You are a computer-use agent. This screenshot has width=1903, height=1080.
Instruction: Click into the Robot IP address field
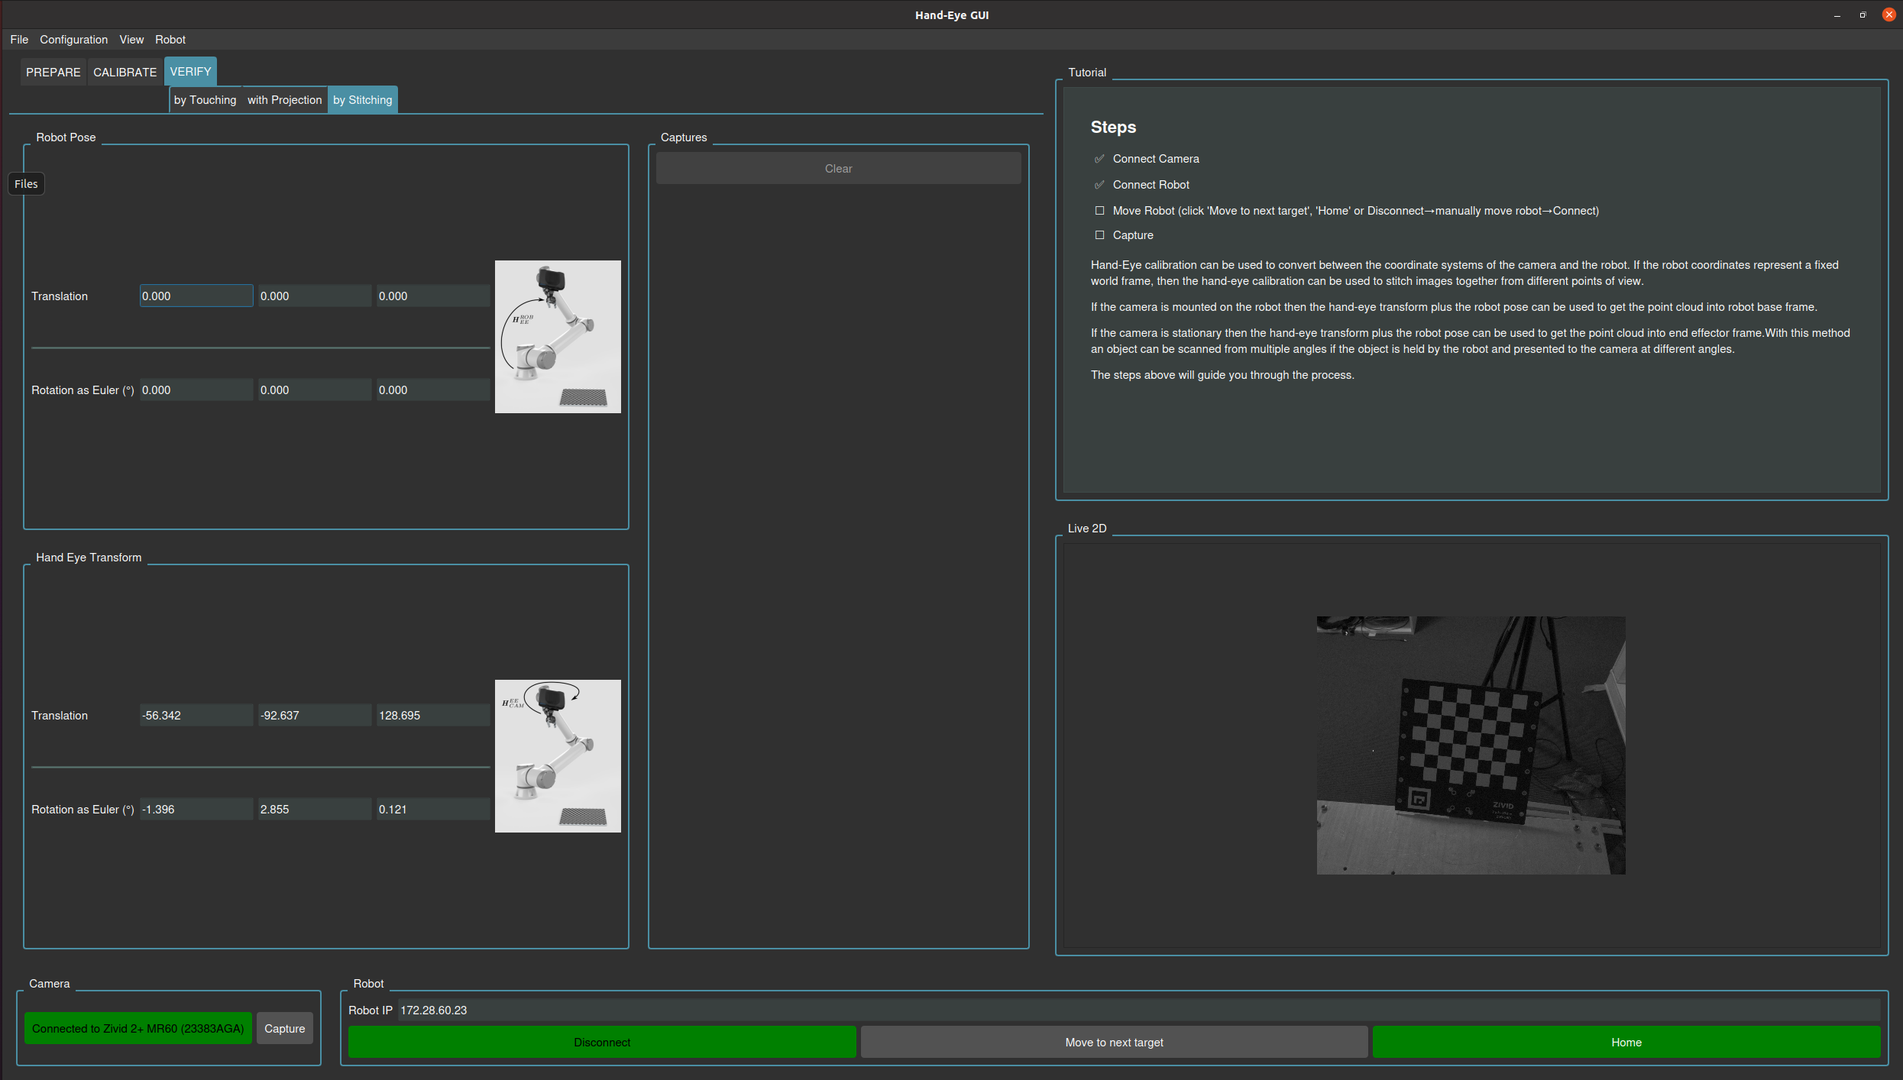coord(1137,1010)
